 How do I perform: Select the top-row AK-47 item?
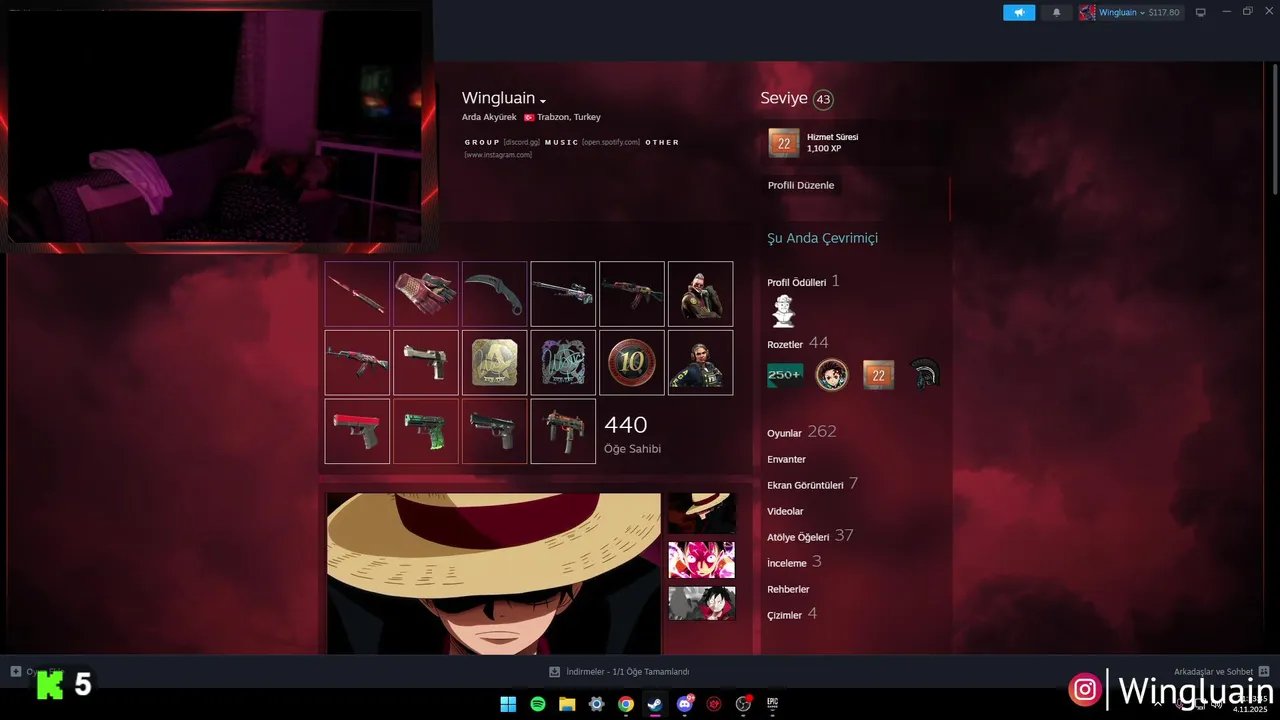[632, 294]
